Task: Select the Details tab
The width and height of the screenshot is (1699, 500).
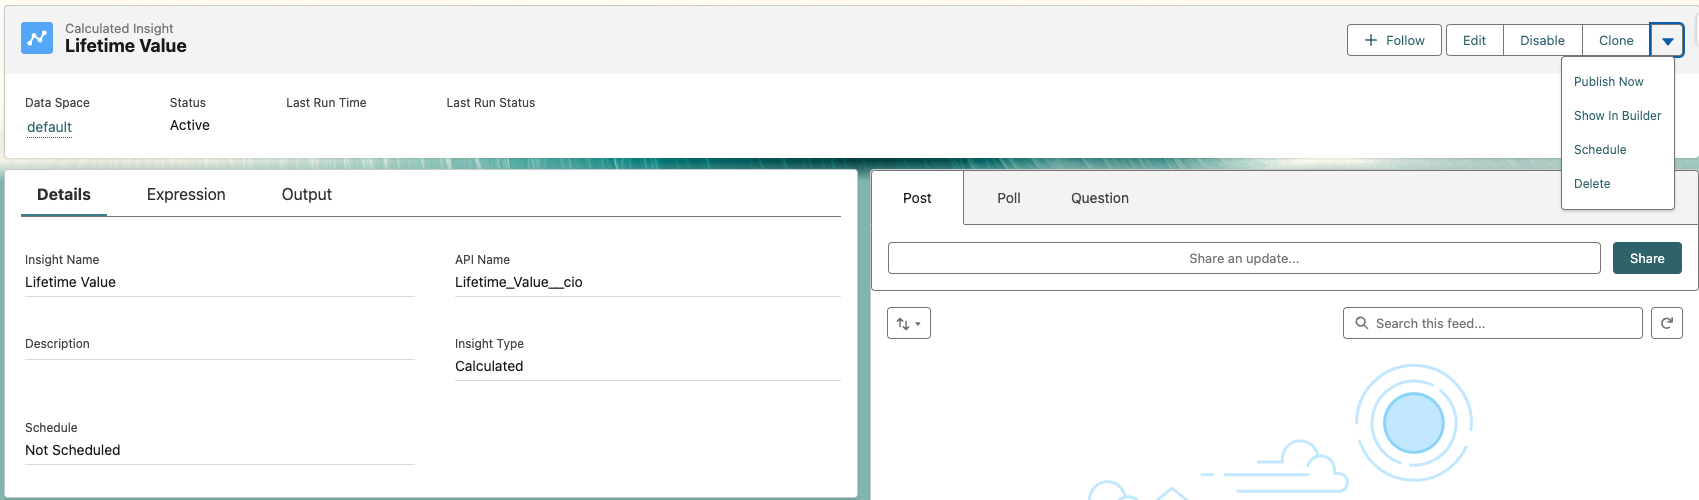Action: [64, 195]
